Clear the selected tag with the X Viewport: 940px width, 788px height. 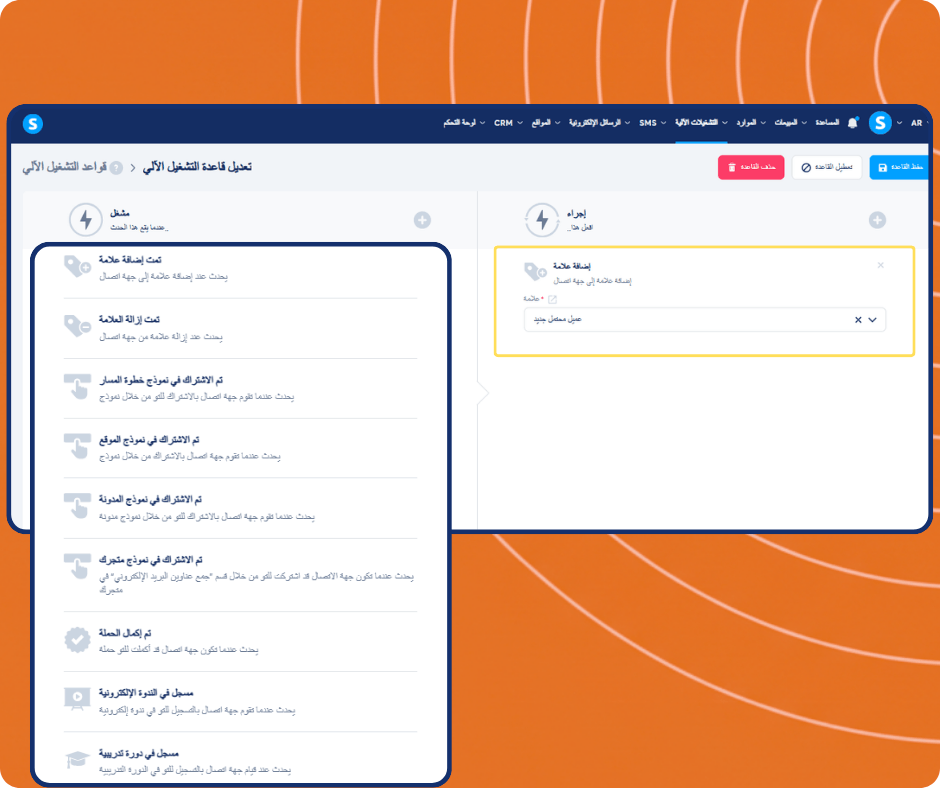tap(858, 320)
